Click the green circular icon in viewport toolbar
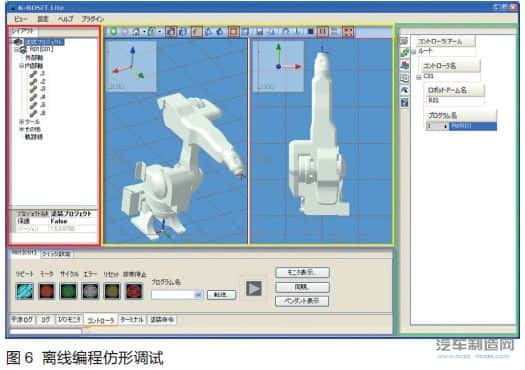Screen dimensions: 525x370 pyautogui.click(x=114, y=32)
